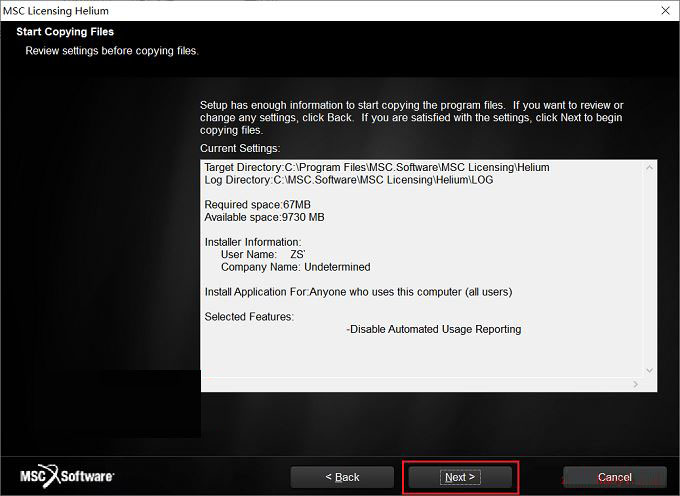The height and width of the screenshot is (496, 680).
Task: Cancel the MSC Licensing Helium setup
Action: pyautogui.click(x=615, y=477)
